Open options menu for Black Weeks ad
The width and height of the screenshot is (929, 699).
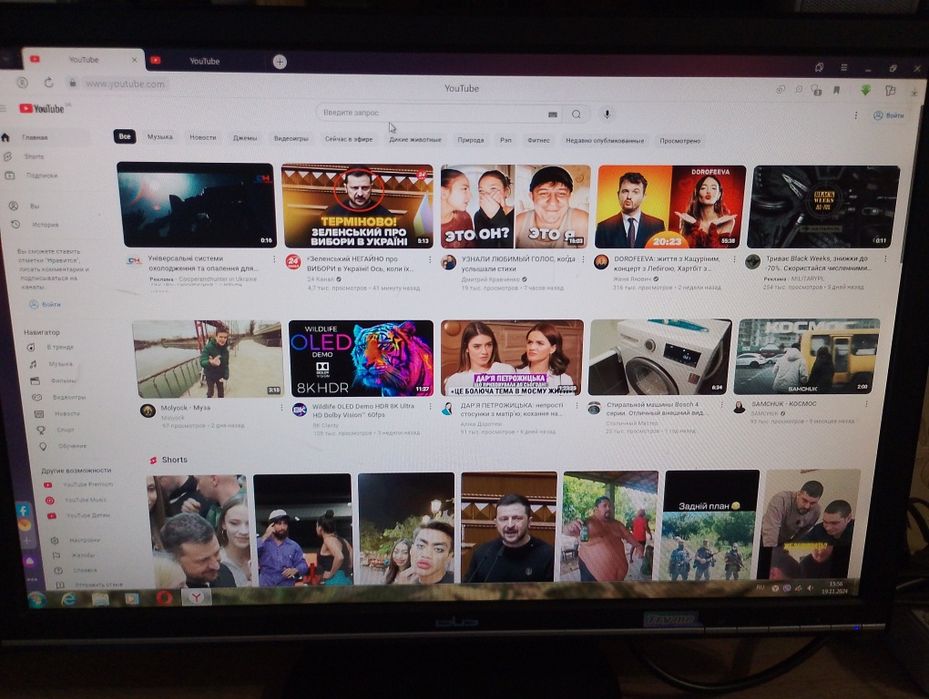click(885, 259)
